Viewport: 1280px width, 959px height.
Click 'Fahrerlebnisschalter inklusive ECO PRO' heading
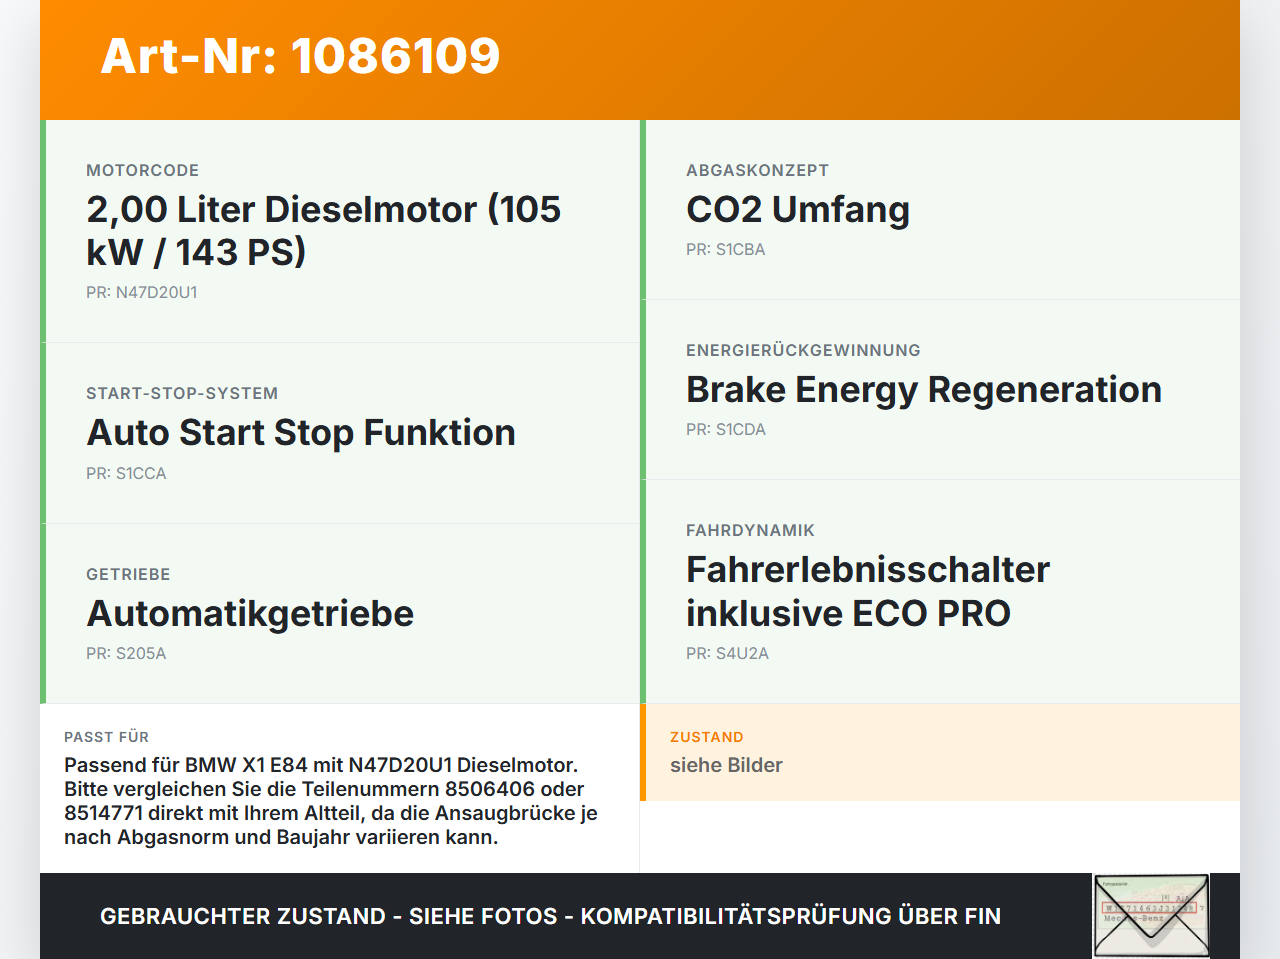868,591
